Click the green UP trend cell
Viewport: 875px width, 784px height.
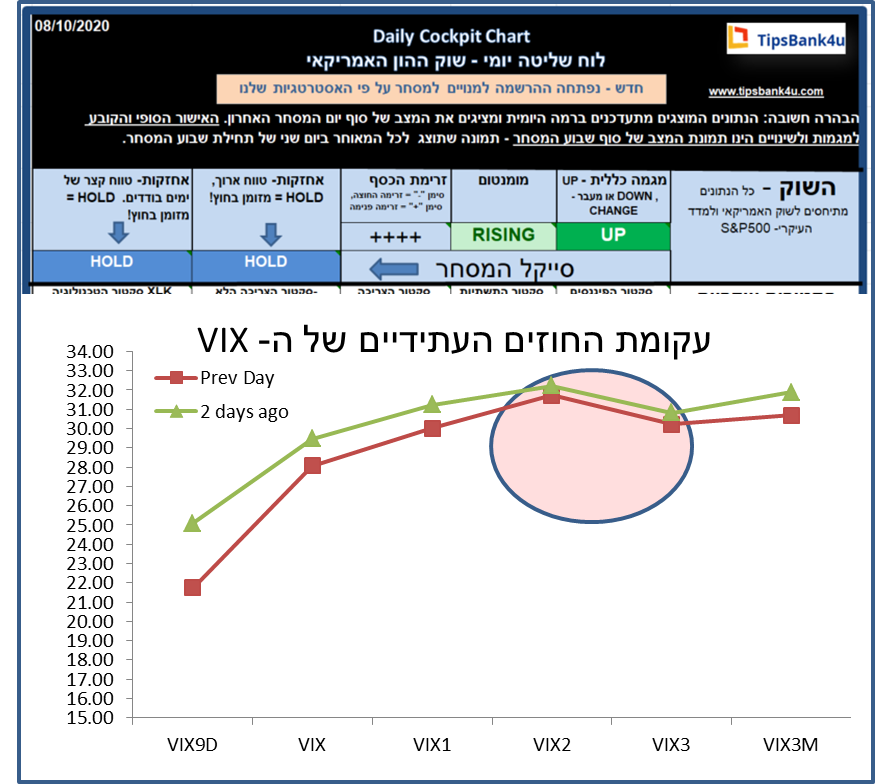(x=613, y=236)
